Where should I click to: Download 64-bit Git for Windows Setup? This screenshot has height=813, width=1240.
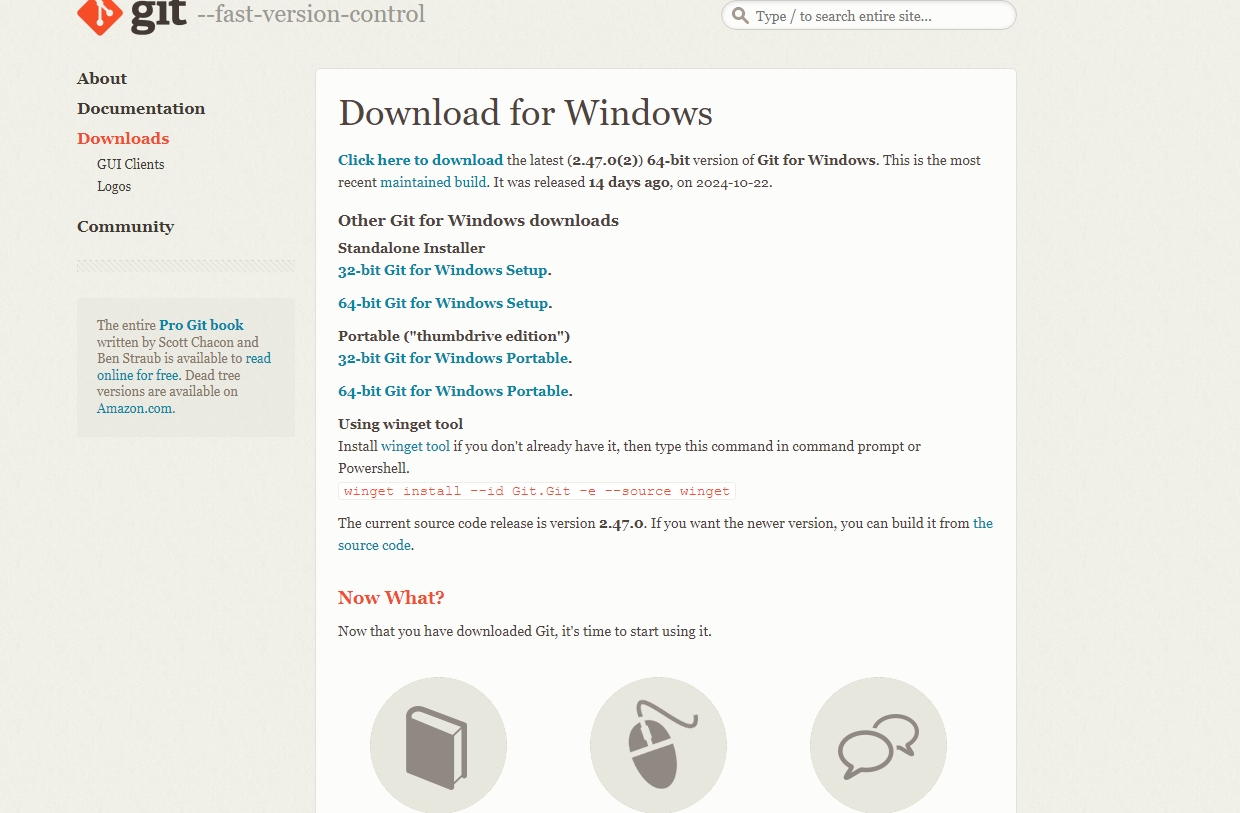pyautogui.click(x=443, y=303)
